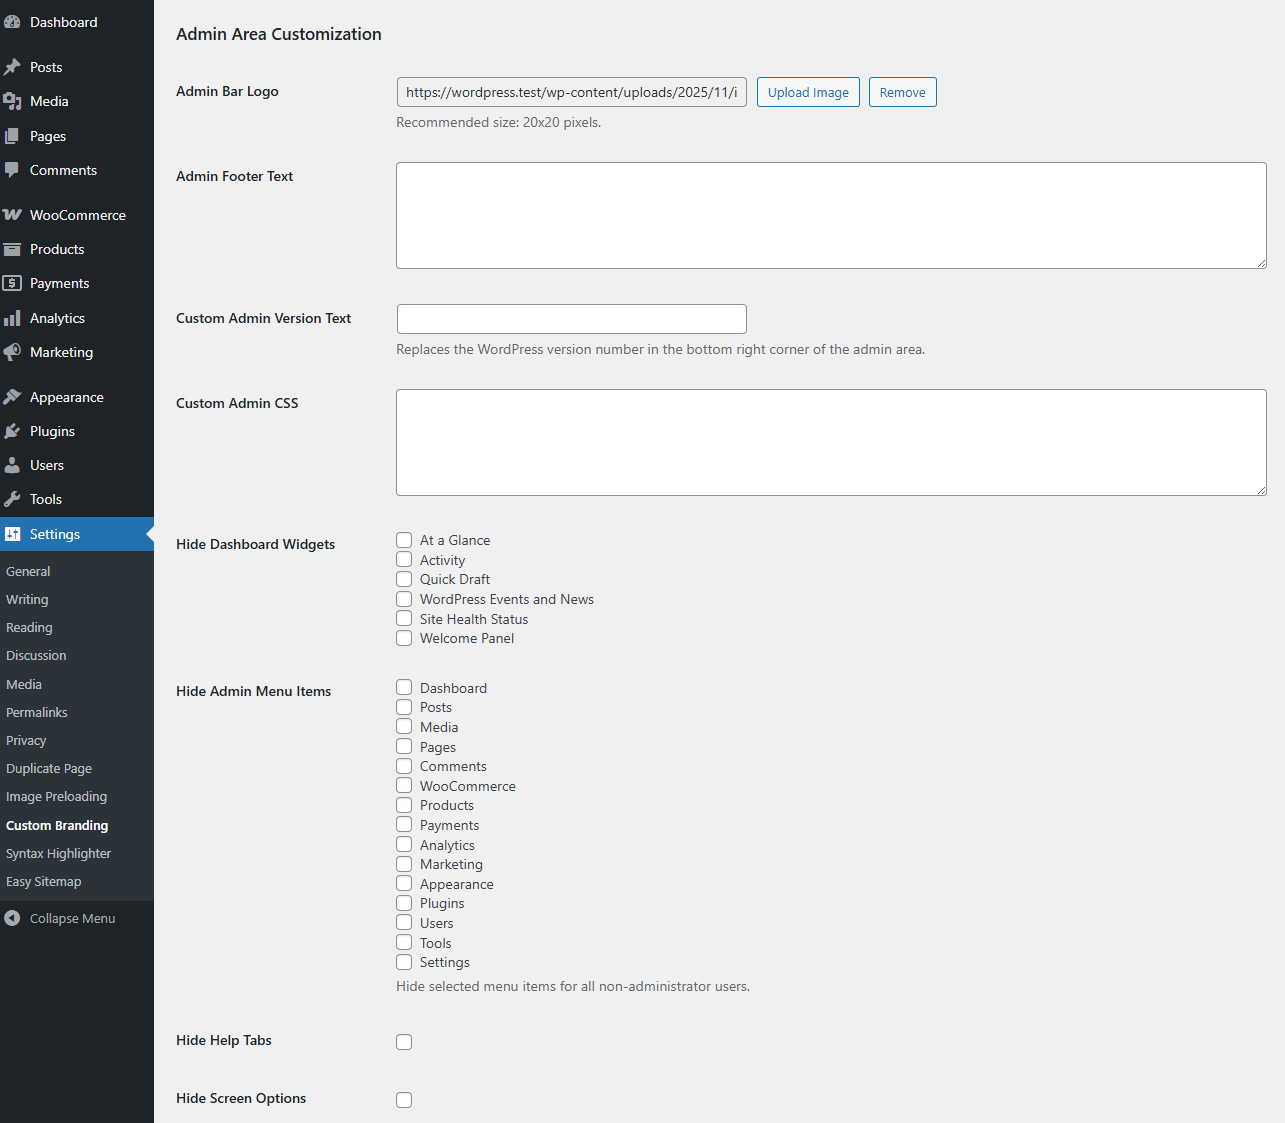Tick Payments under Hide Admin Menu Items
The image size is (1285, 1123).
click(x=404, y=824)
